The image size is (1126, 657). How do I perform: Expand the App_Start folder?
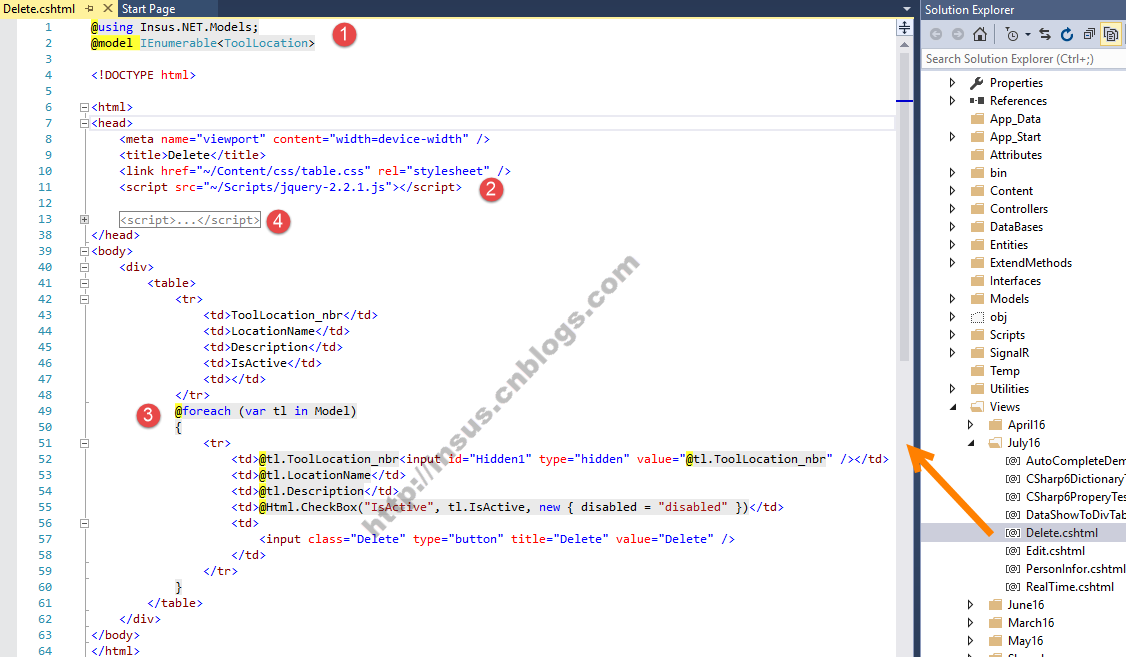pyautogui.click(x=952, y=136)
